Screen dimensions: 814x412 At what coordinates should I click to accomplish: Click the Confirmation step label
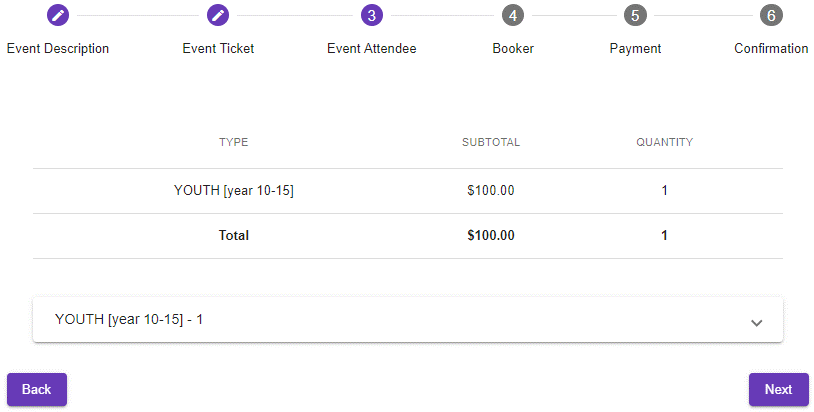point(771,49)
